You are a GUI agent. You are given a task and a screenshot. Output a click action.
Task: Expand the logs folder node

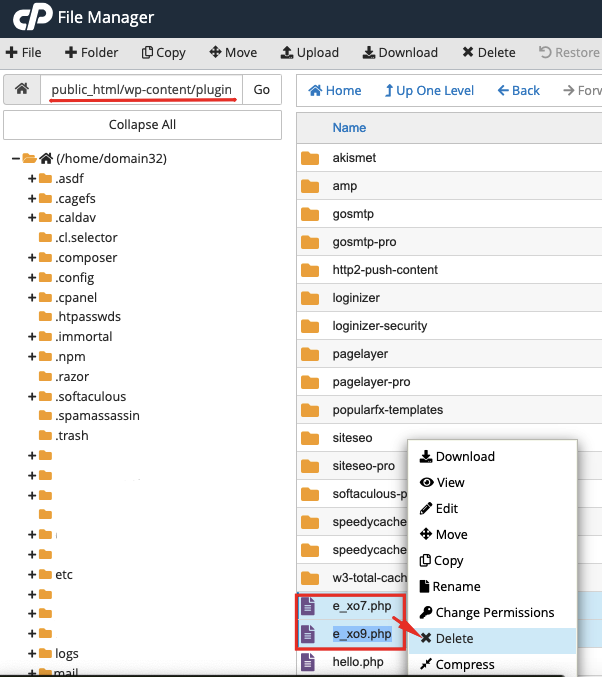pos(32,653)
